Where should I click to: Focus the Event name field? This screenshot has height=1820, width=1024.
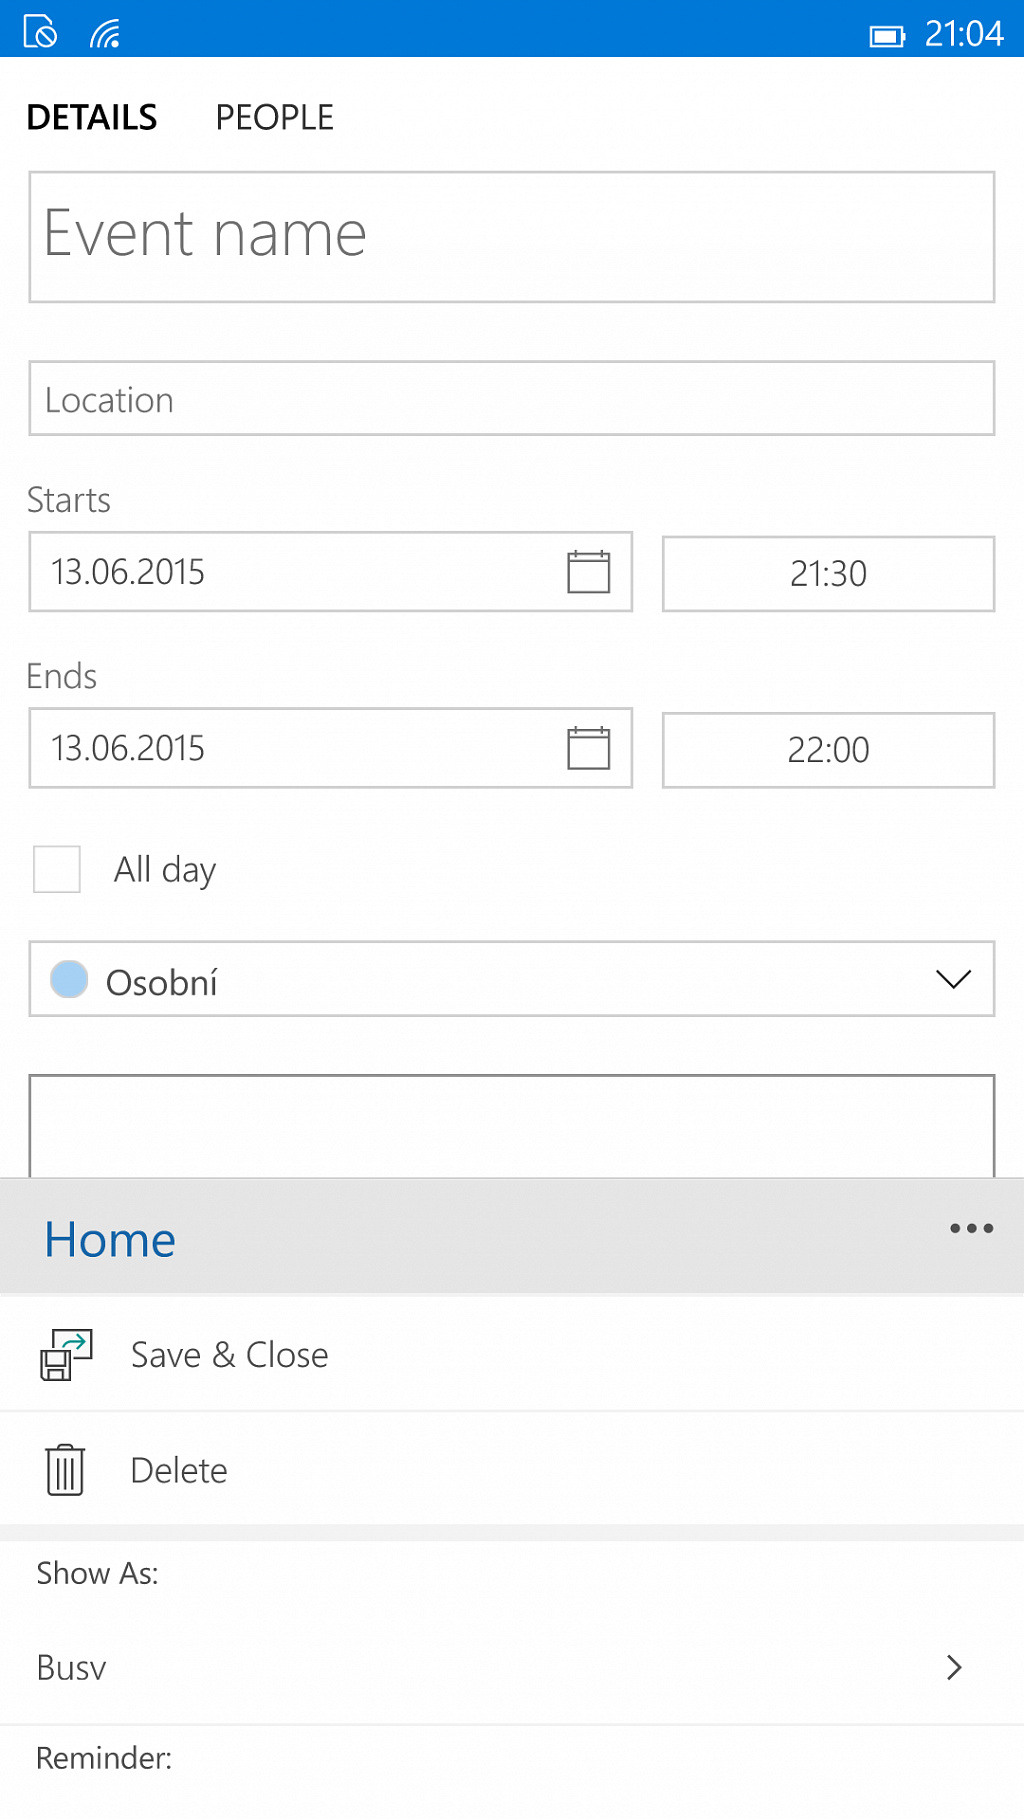[512, 237]
